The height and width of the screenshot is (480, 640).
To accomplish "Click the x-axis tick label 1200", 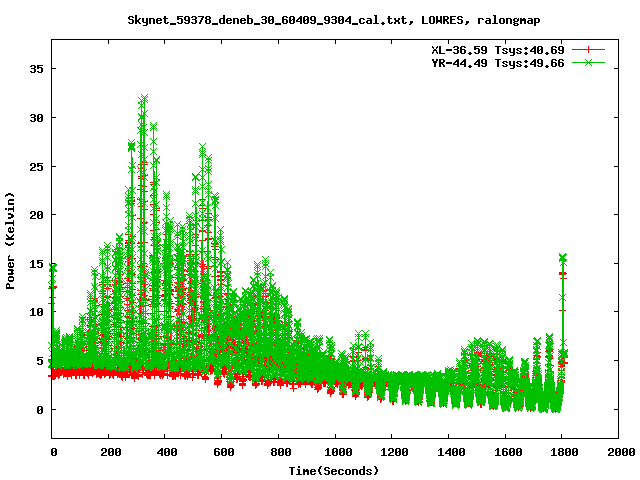I will point(394,452).
